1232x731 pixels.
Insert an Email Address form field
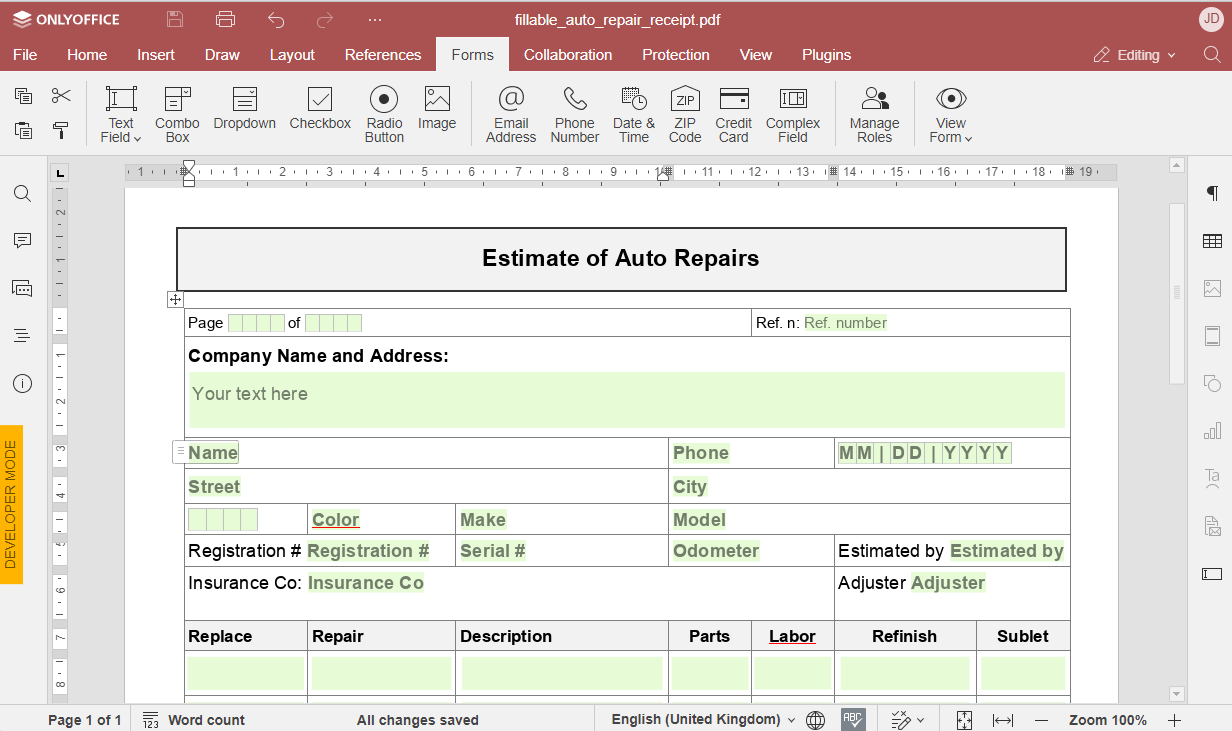[x=511, y=113]
